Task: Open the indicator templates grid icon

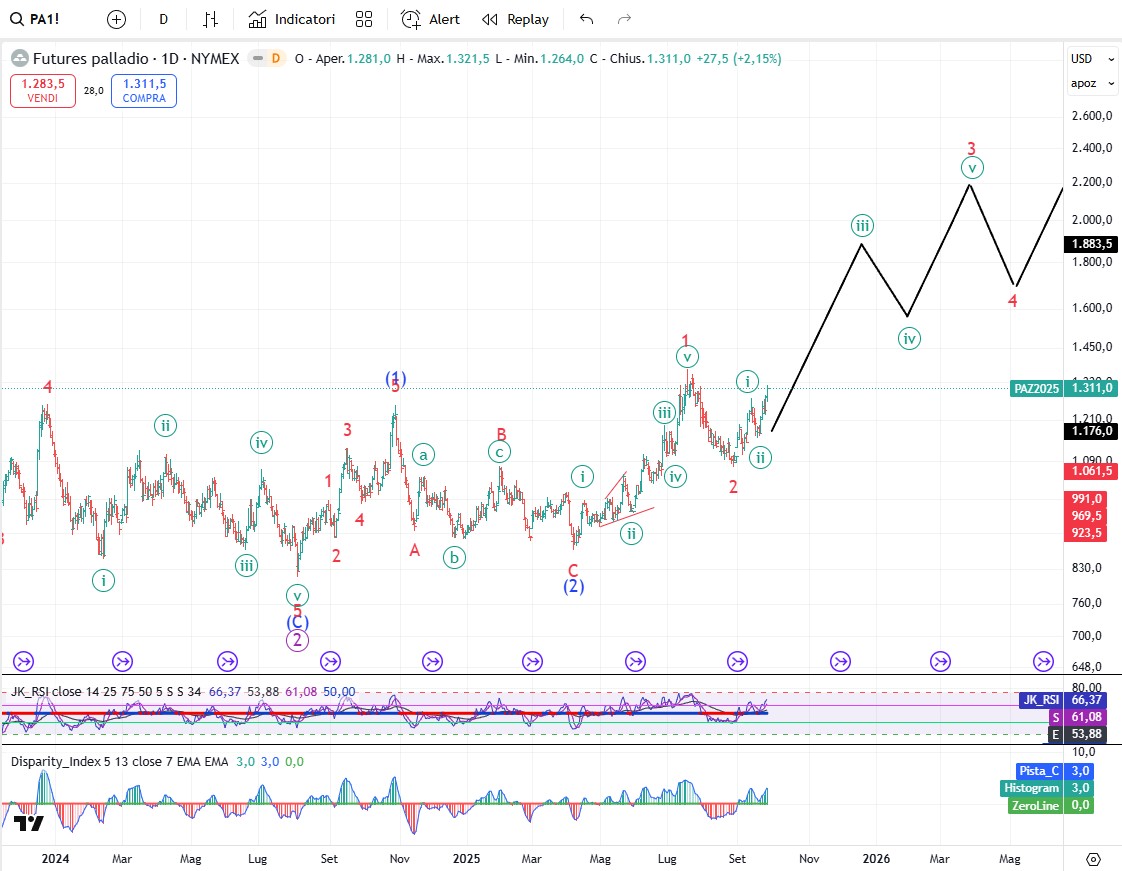Action: click(x=364, y=19)
